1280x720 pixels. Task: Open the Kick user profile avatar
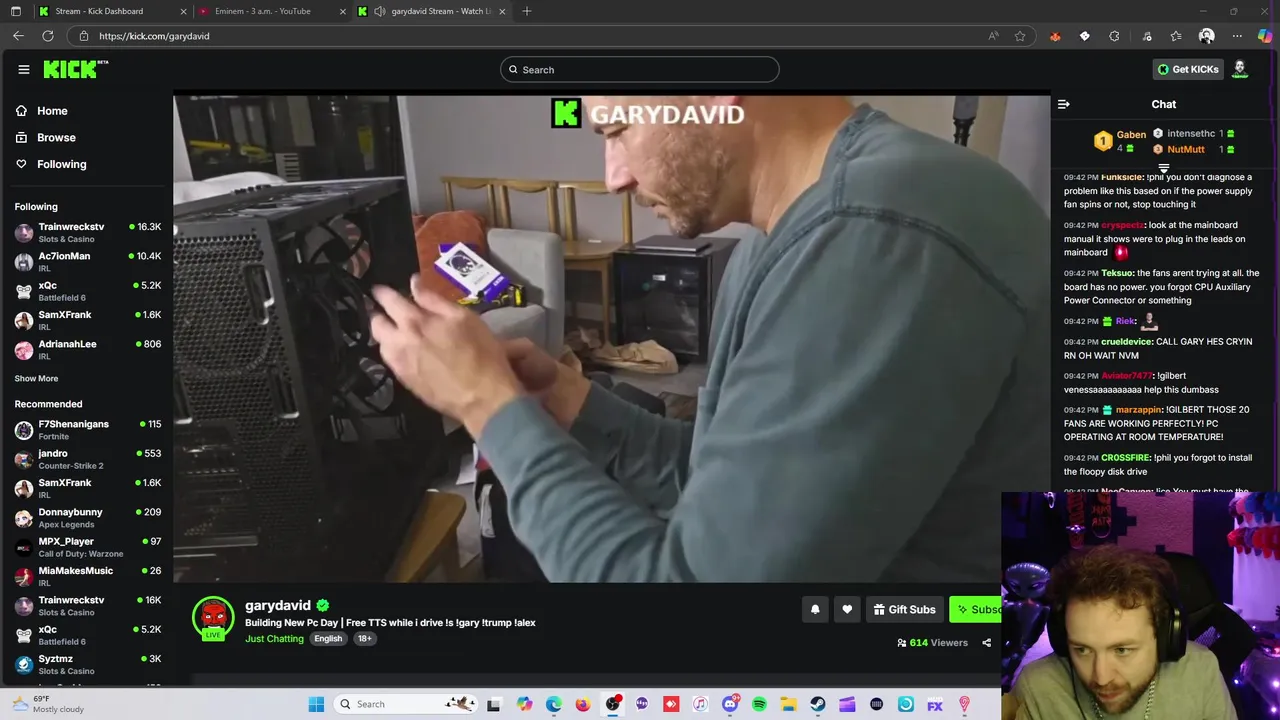coord(1240,69)
